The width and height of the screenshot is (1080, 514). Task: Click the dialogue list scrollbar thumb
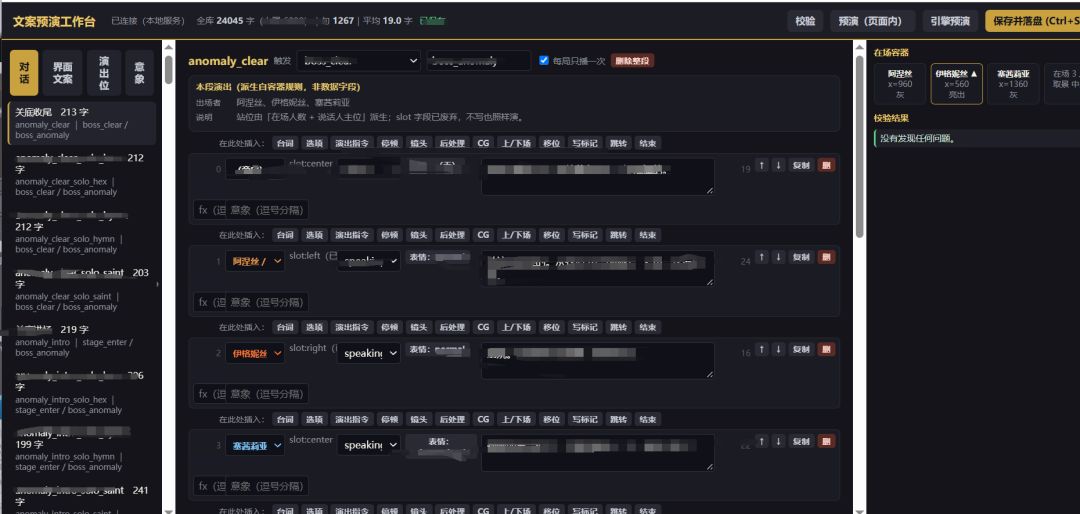click(168, 69)
